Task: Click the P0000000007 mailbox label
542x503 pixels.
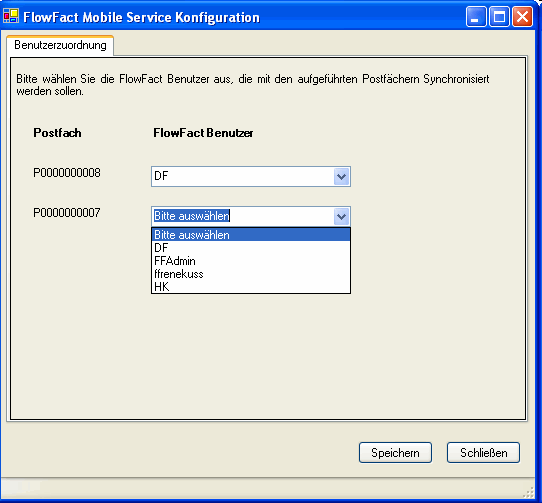Action: pyautogui.click(x=67, y=212)
